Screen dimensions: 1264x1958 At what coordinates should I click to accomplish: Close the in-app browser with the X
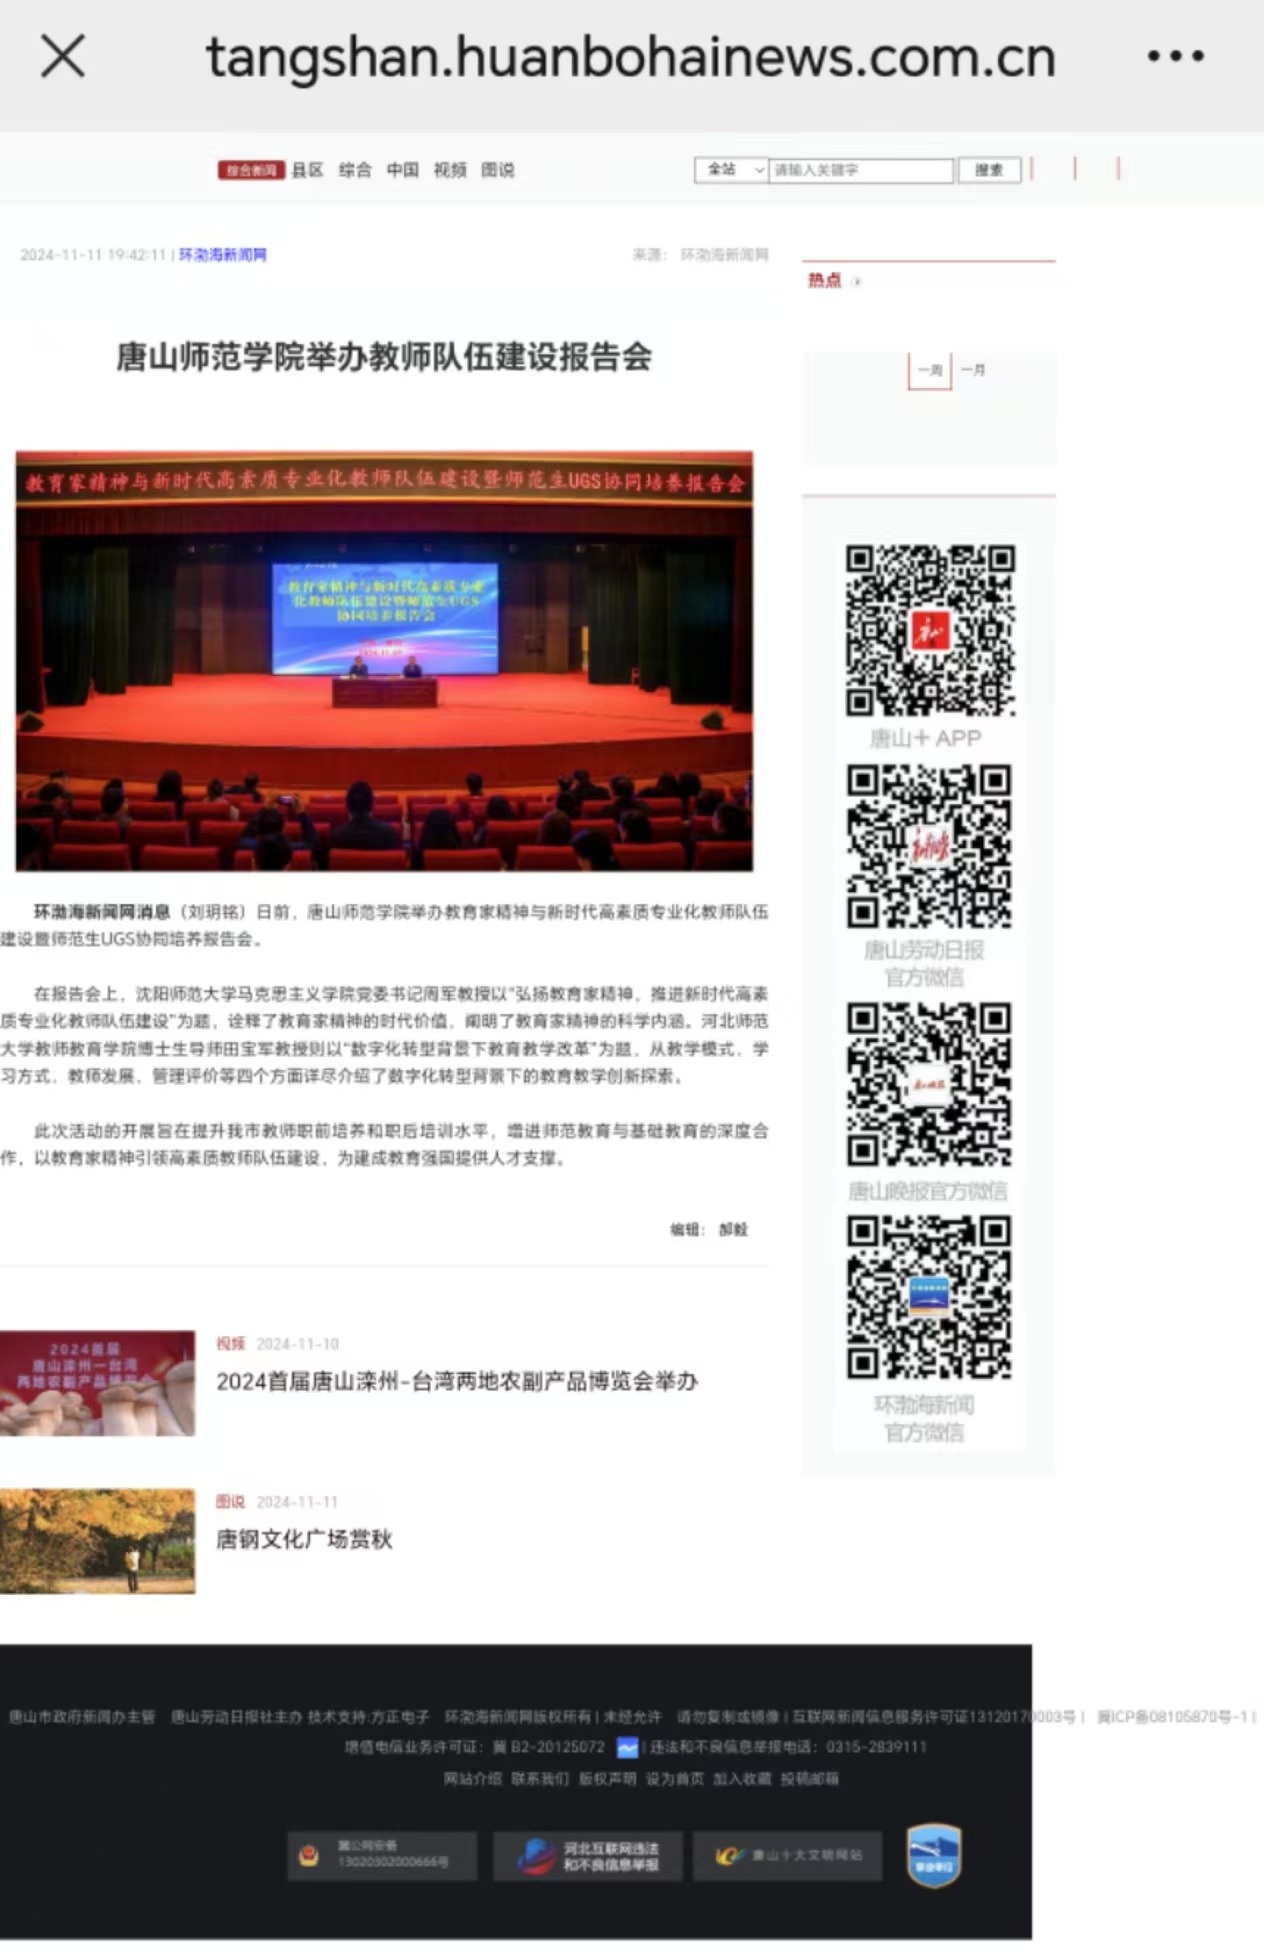coord(63,56)
